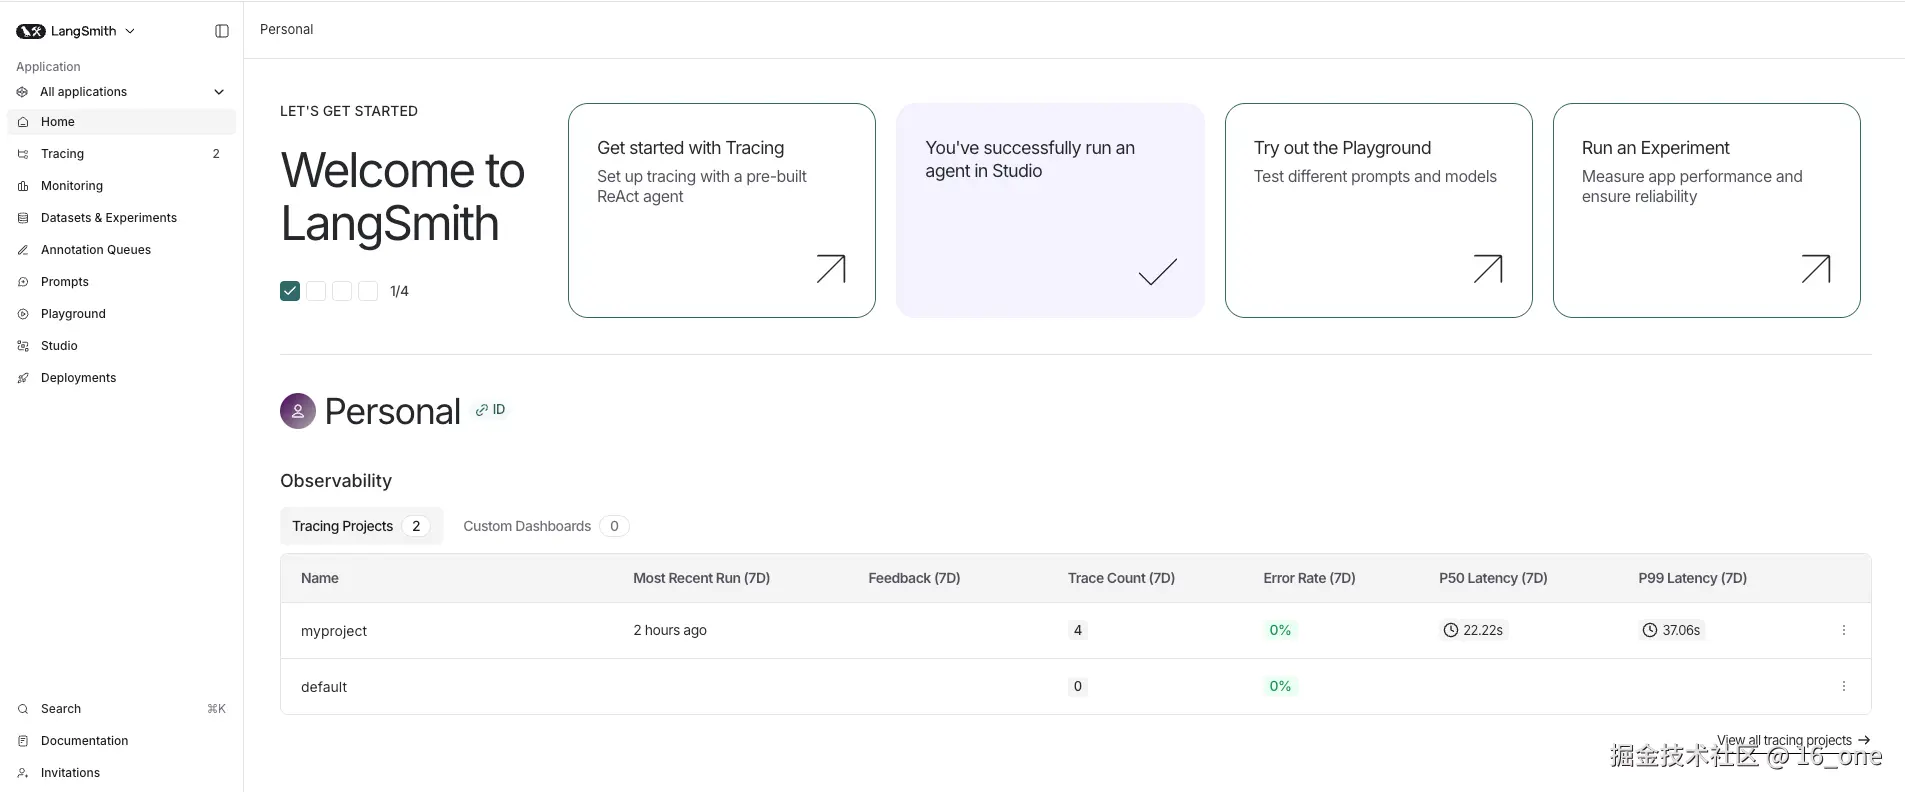Click the Most Recent Run (7D) column header

pyautogui.click(x=702, y=578)
